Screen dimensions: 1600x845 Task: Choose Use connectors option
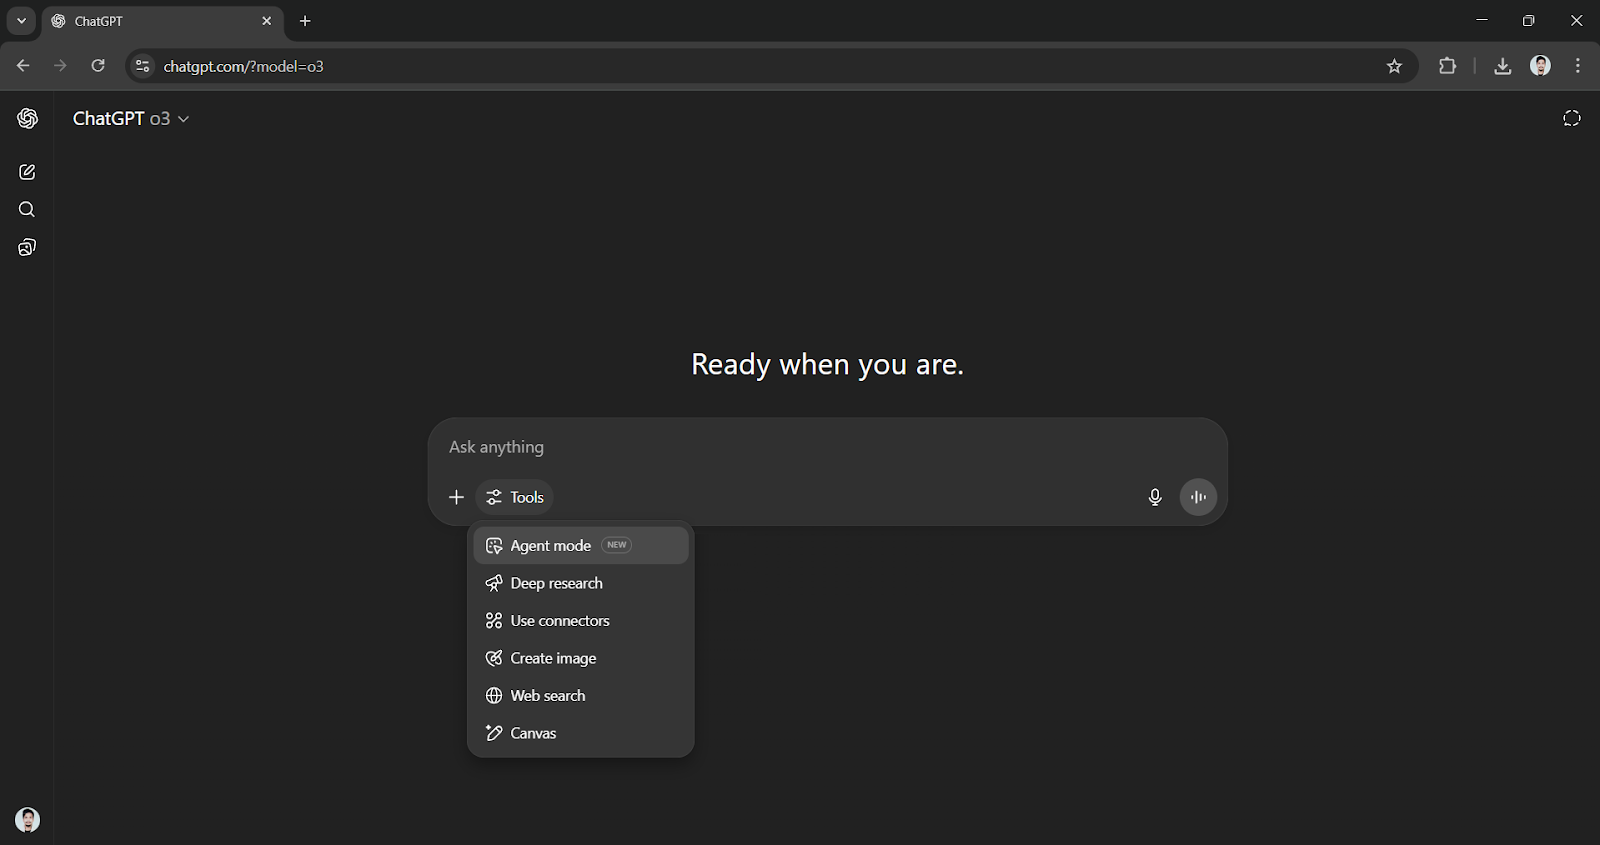(x=581, y=621)
